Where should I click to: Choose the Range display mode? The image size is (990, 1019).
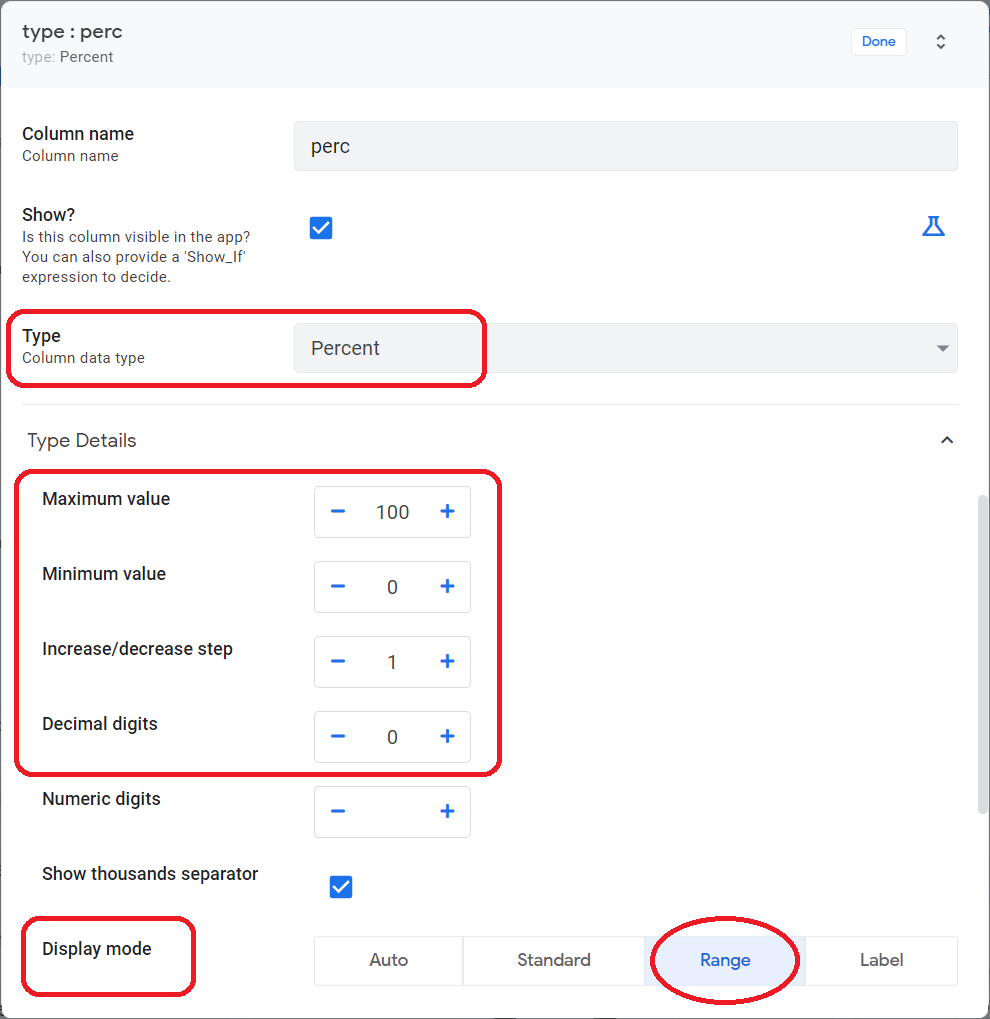725,961
